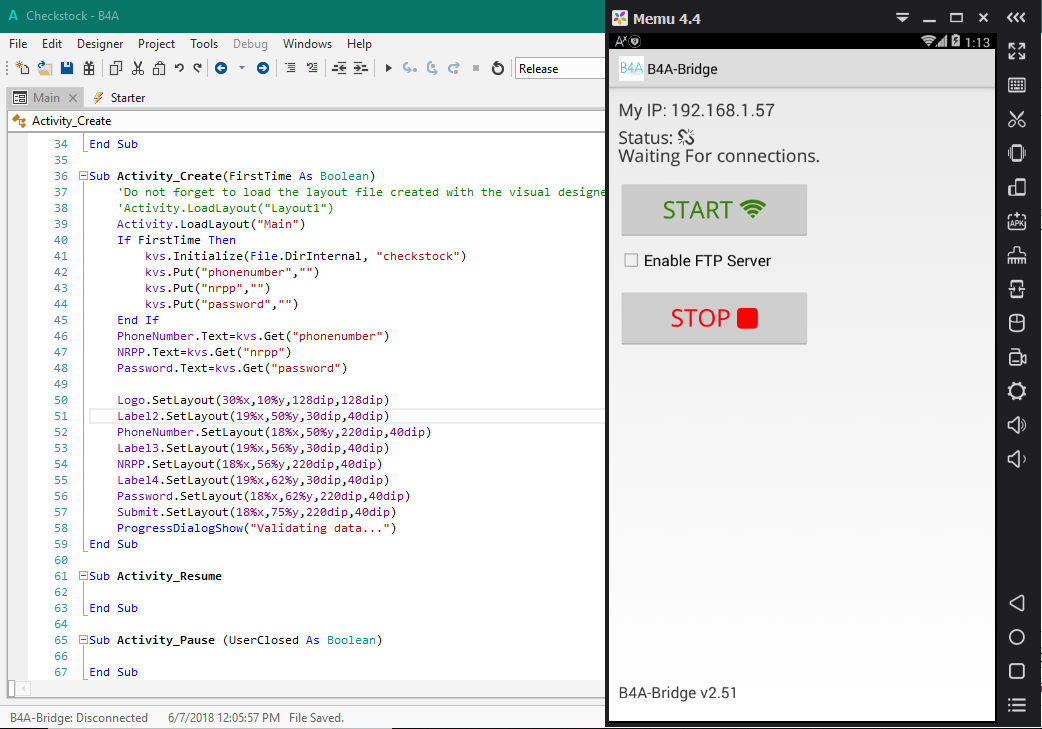Screen dimensions: 1042x729
Task: Click the Memu install APK icon
Action: pos(1017,221)
